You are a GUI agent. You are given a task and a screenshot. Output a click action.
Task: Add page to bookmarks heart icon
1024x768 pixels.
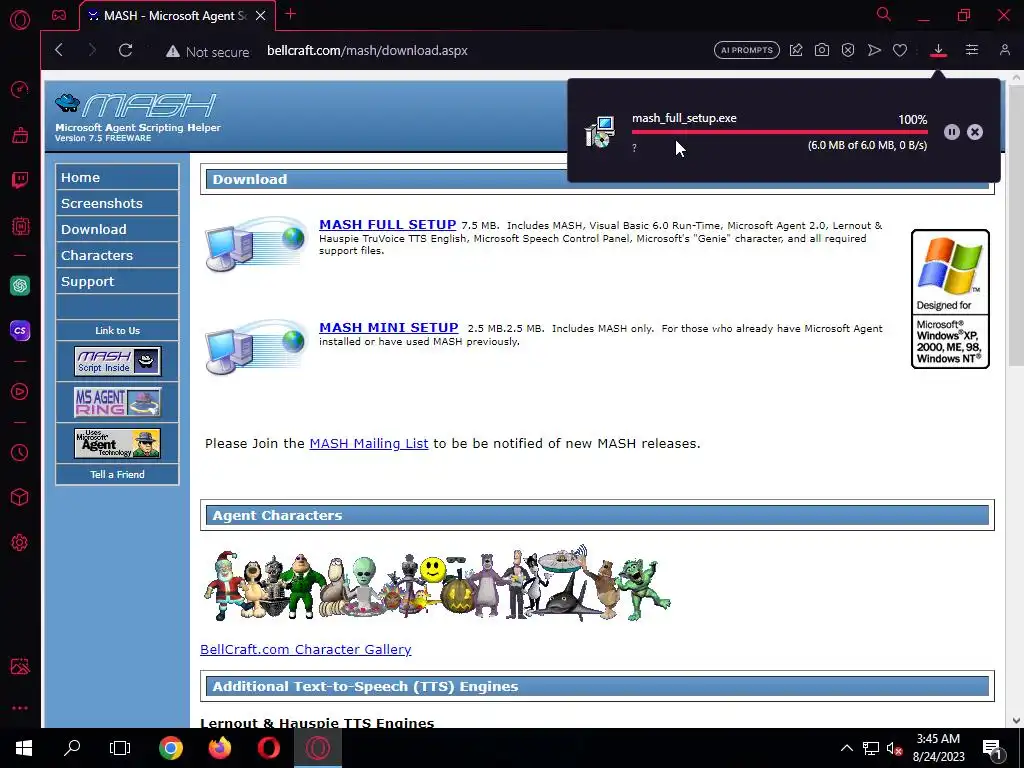(900, 50)
